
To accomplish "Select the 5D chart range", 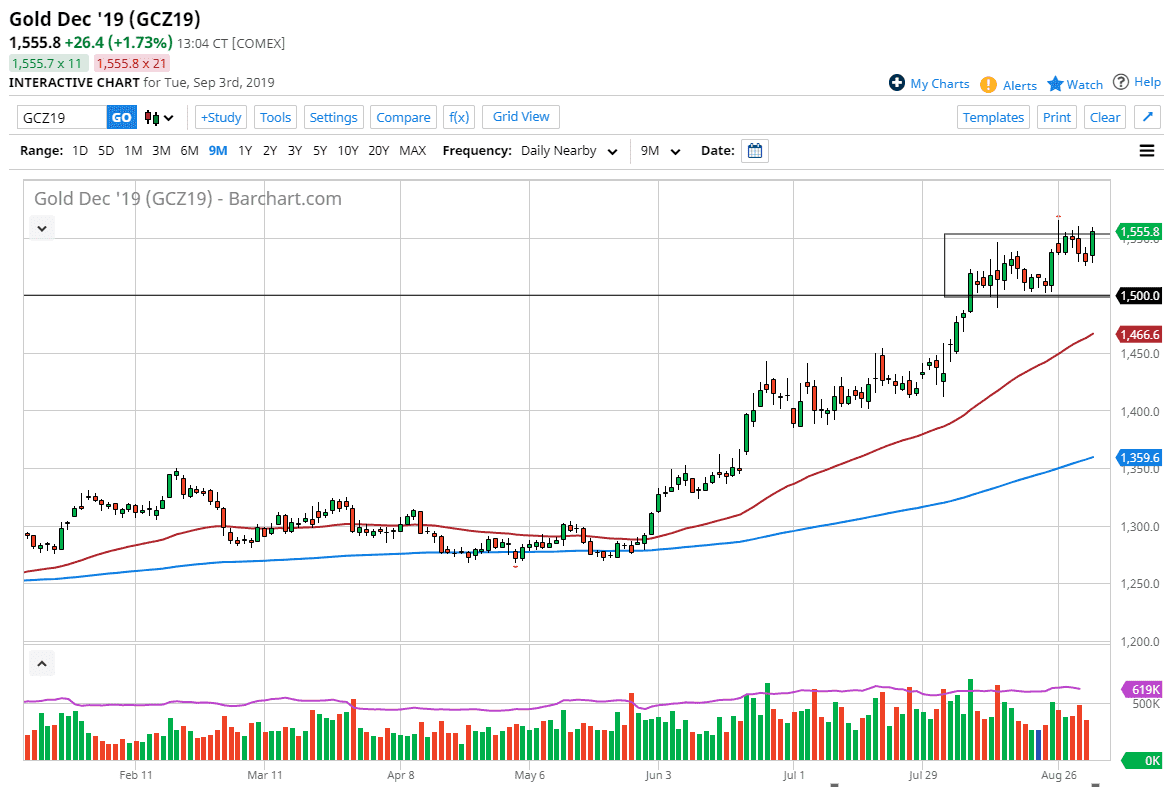I will coord(105,150).
